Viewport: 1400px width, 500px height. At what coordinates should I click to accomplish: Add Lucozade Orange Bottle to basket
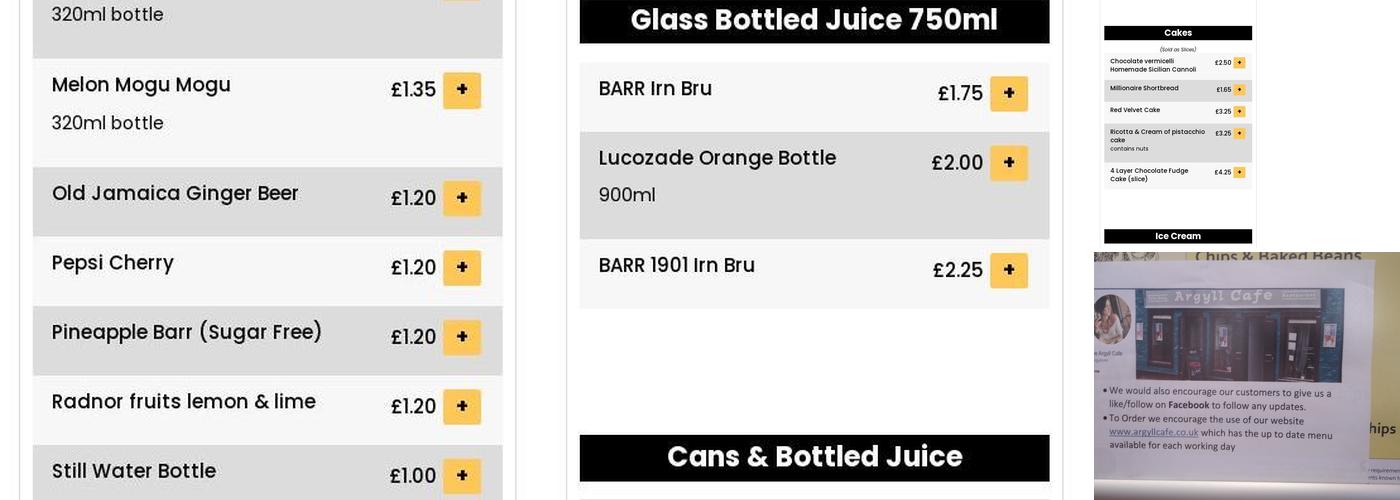[x=1008, y=163]
